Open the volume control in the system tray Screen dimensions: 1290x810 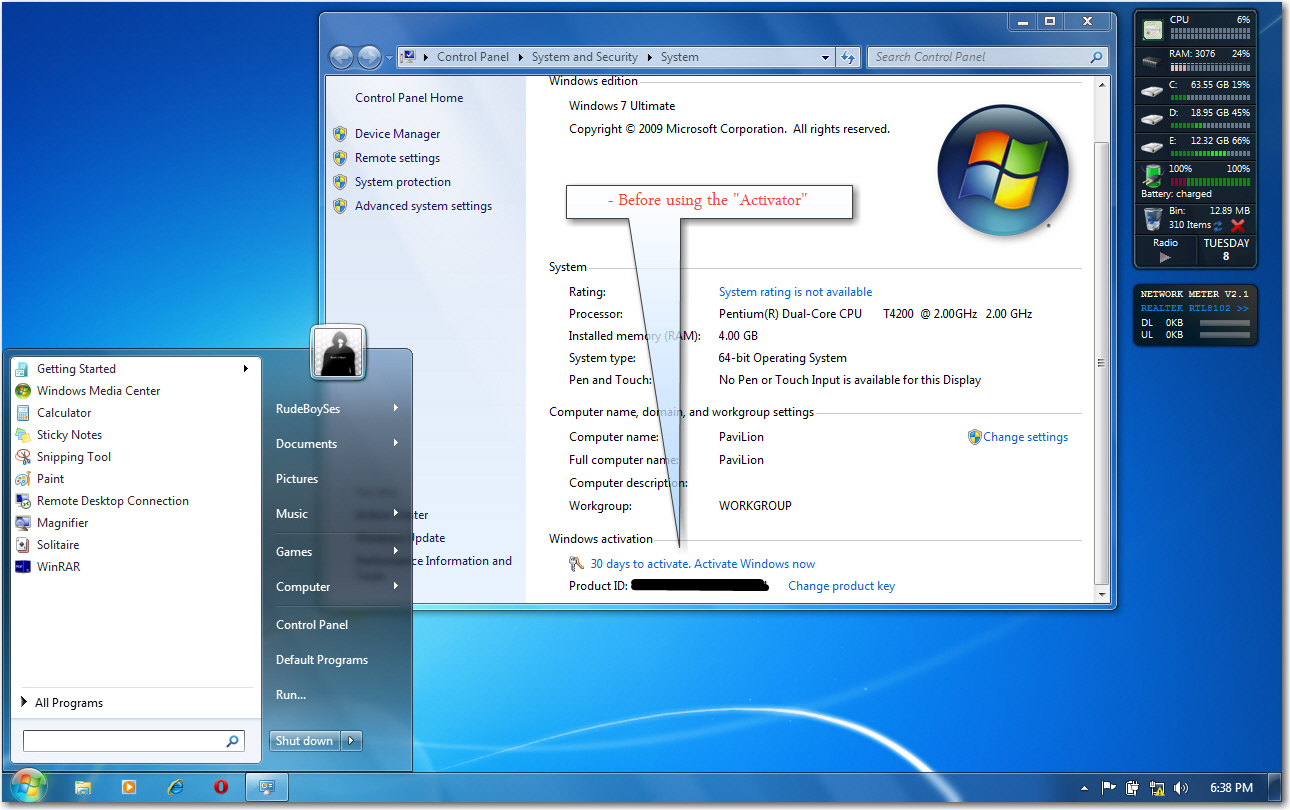tap(1181, 787)
